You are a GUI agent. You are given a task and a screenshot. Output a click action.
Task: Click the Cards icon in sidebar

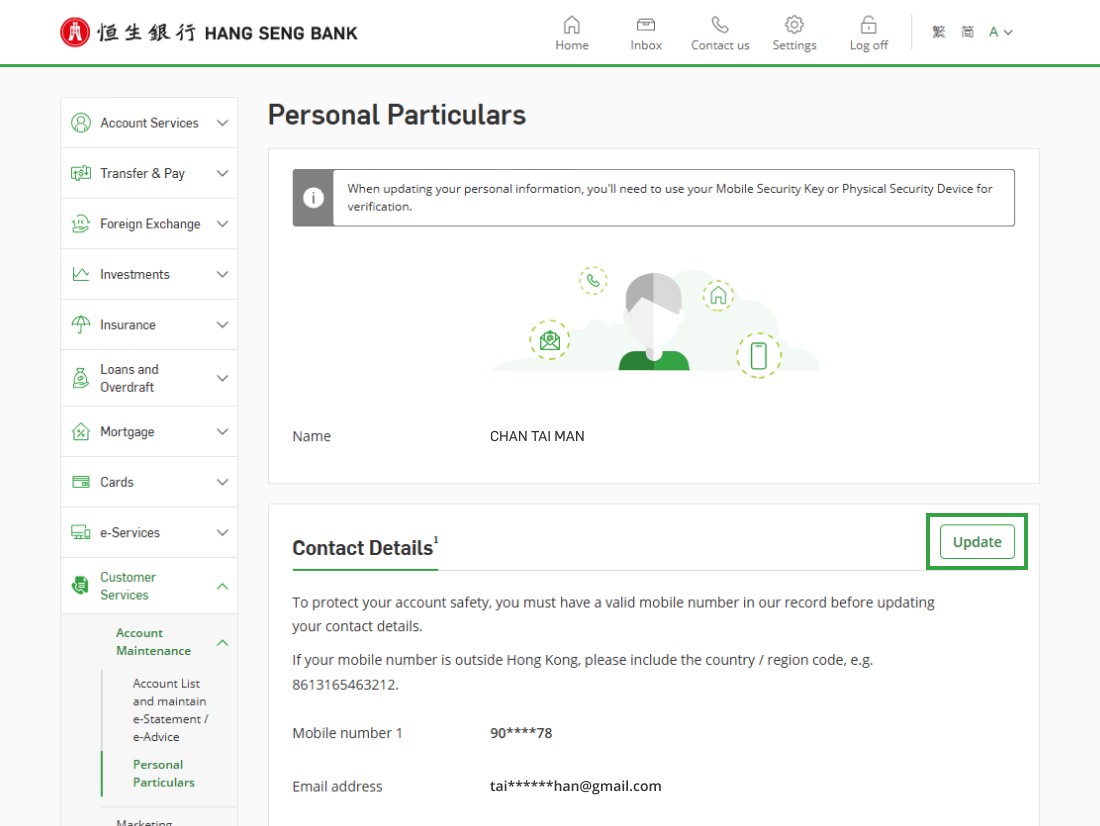pos(81,482)
